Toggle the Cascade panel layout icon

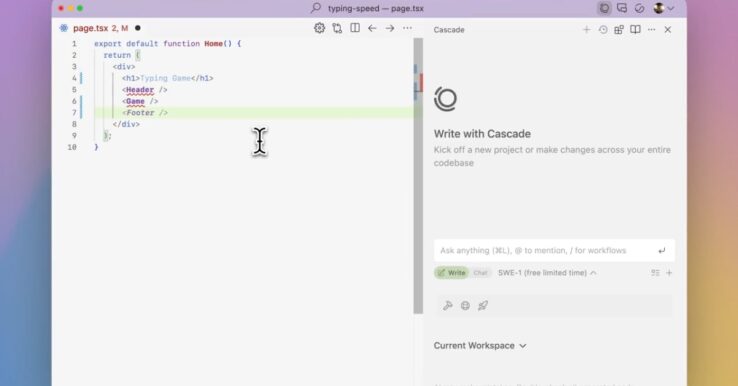click(622, 8)
